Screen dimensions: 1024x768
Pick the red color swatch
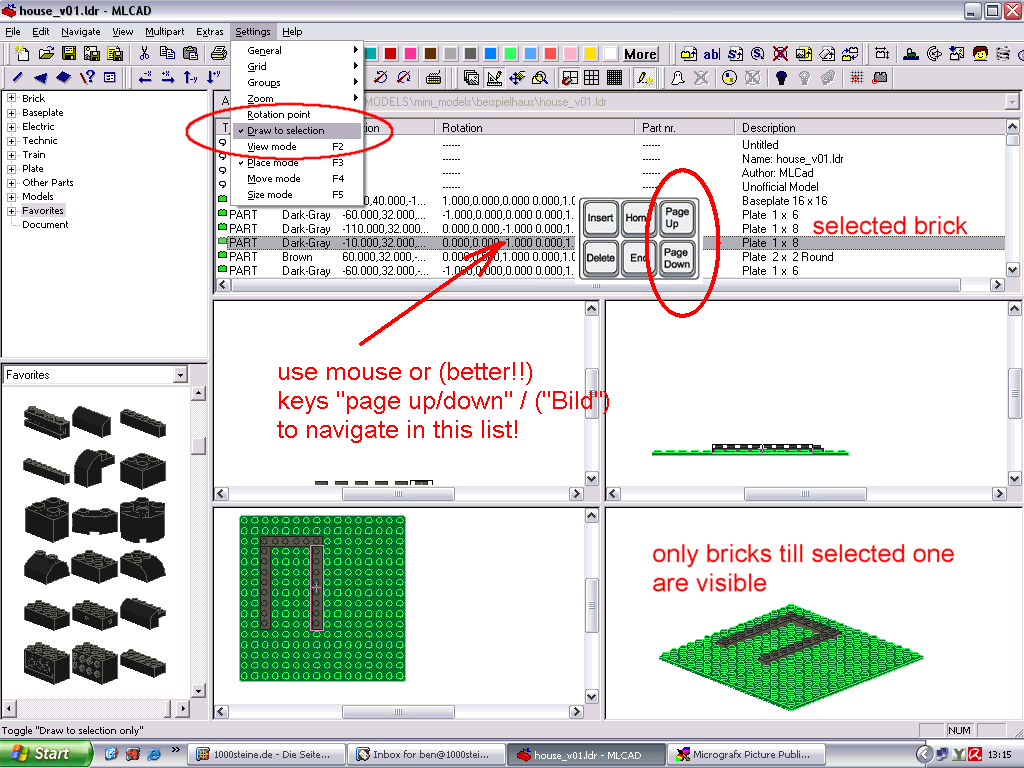click(x=391, y=54)
